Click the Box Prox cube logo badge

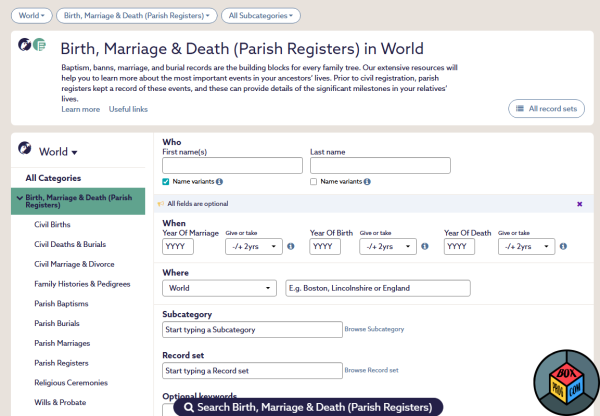[566, 383]
